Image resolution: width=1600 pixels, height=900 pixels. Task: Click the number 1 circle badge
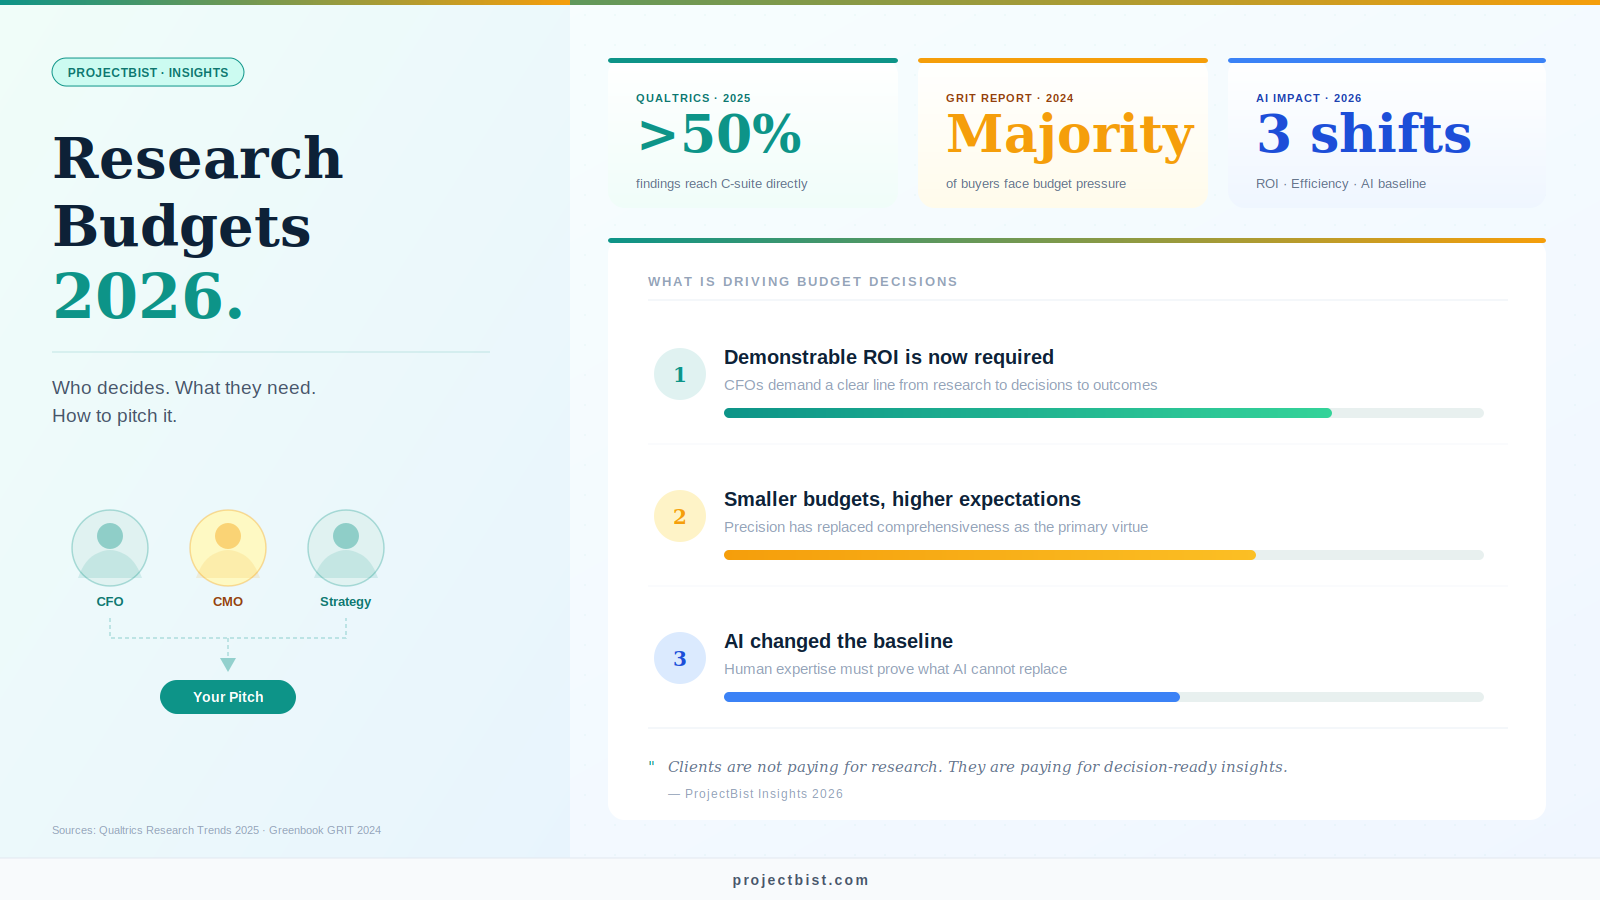click(680, 374)
